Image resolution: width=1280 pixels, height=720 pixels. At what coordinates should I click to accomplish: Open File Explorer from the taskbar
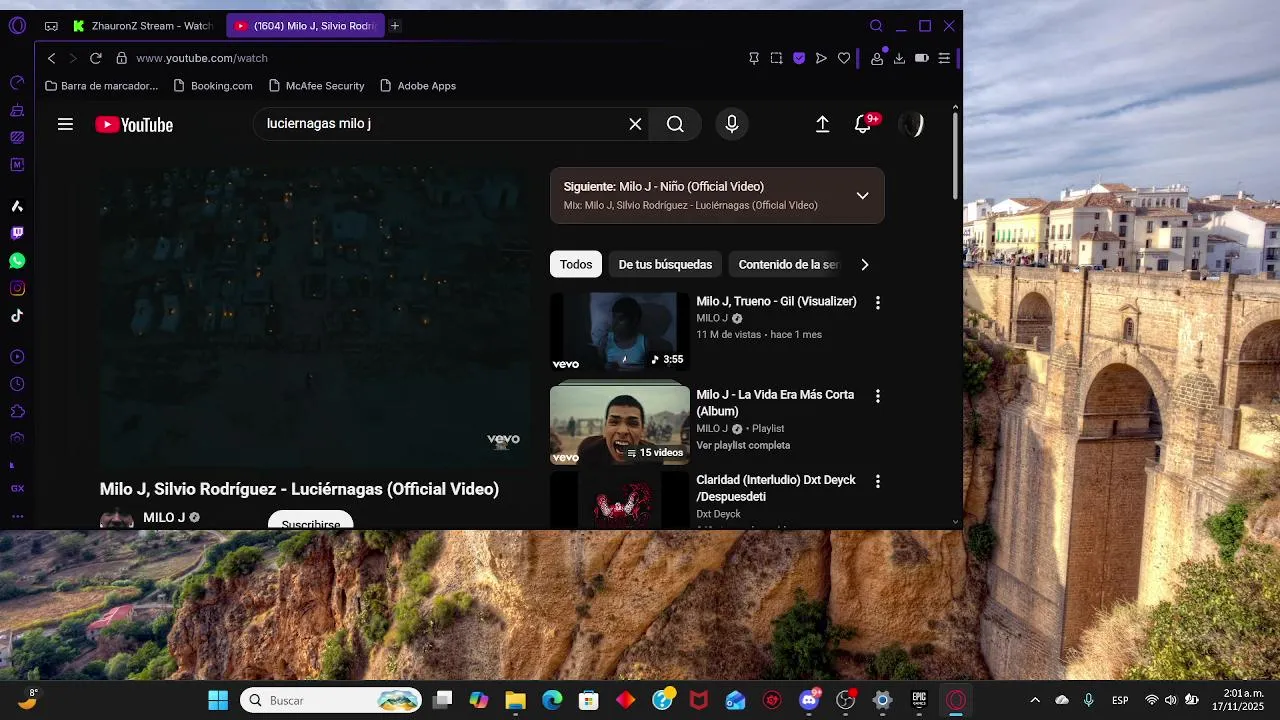tap(515, 700)
